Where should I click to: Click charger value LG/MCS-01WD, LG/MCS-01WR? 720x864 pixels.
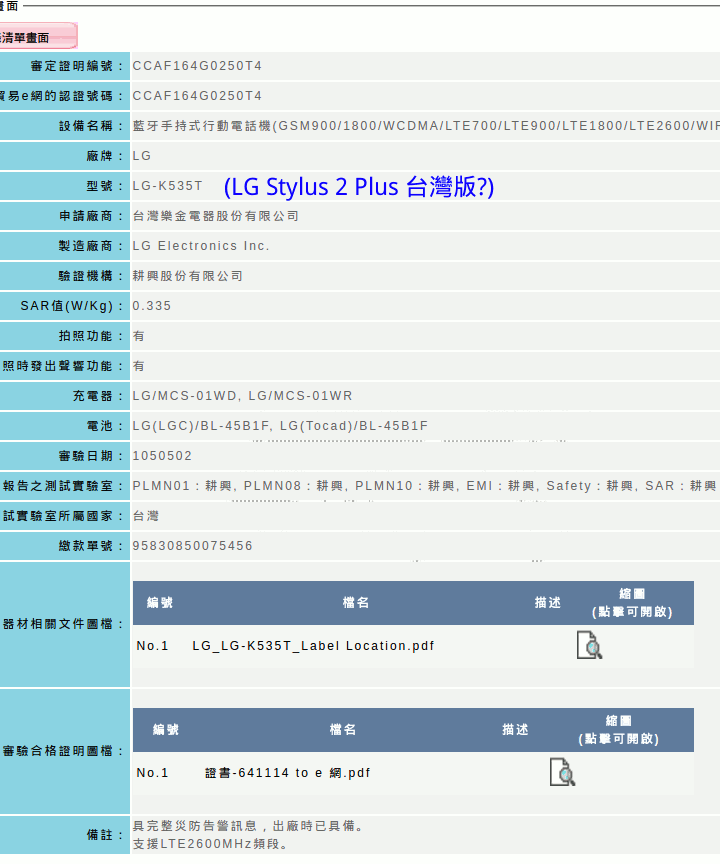242,396
